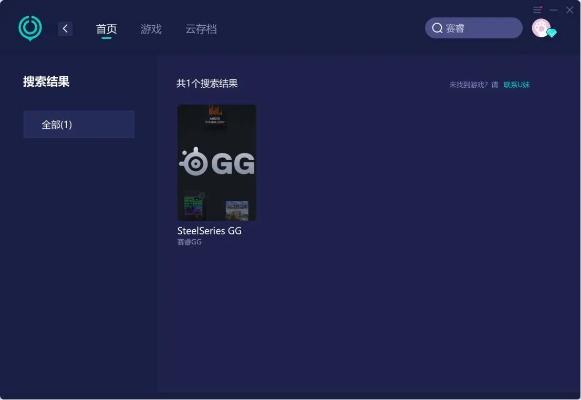Click the 联系U妹 link

(x=517, y=85)
